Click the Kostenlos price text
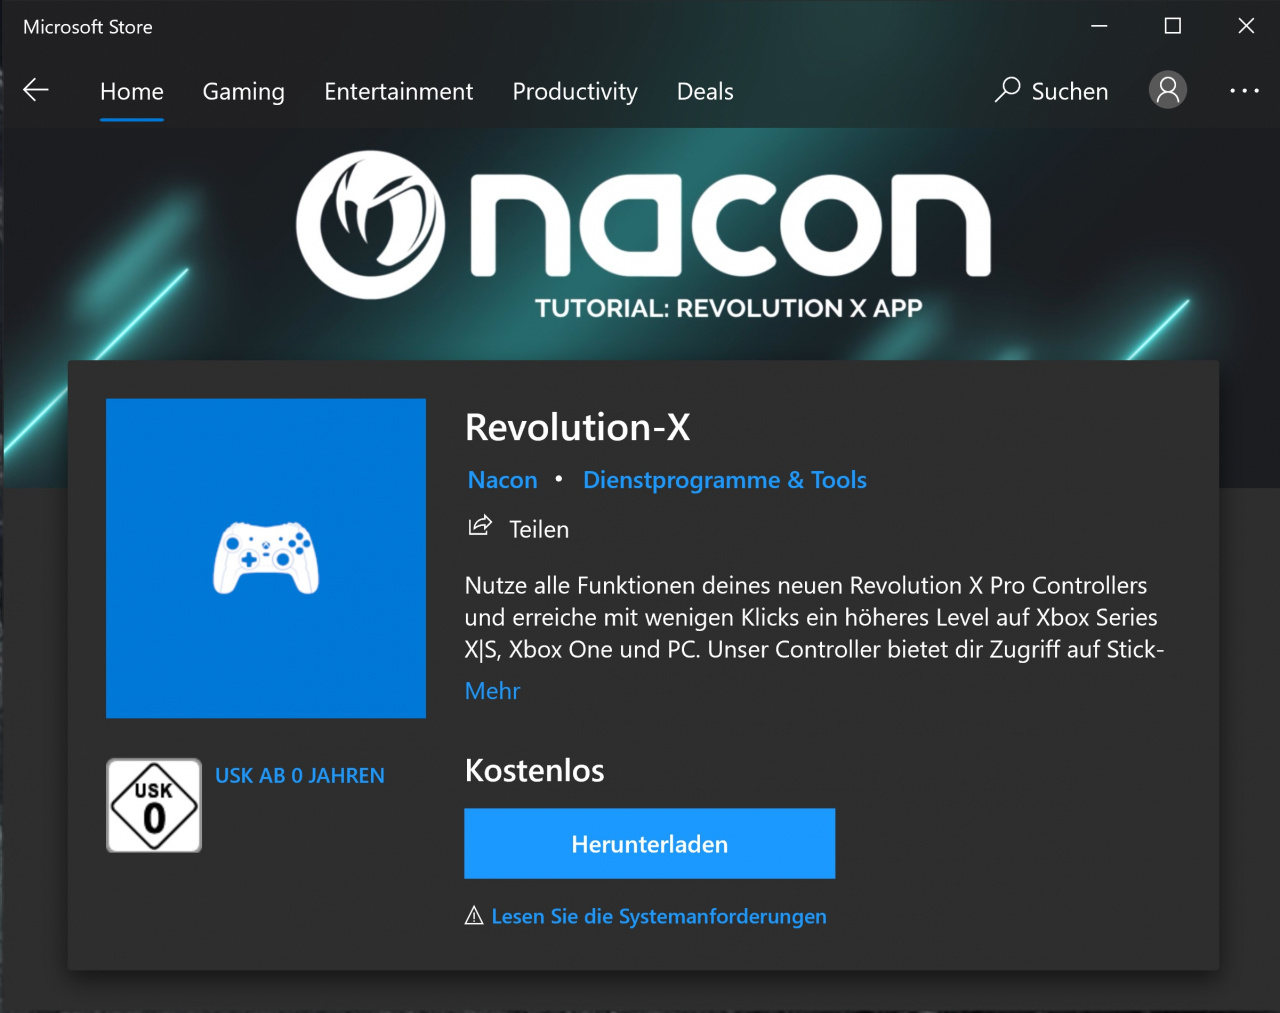1280x1013 pixels. [x=535, y=771]
